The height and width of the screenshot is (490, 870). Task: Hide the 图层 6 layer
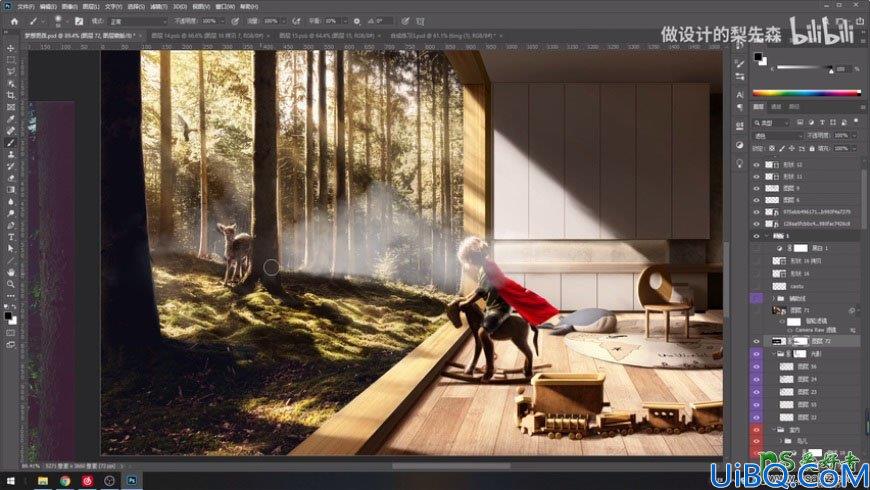756,200
